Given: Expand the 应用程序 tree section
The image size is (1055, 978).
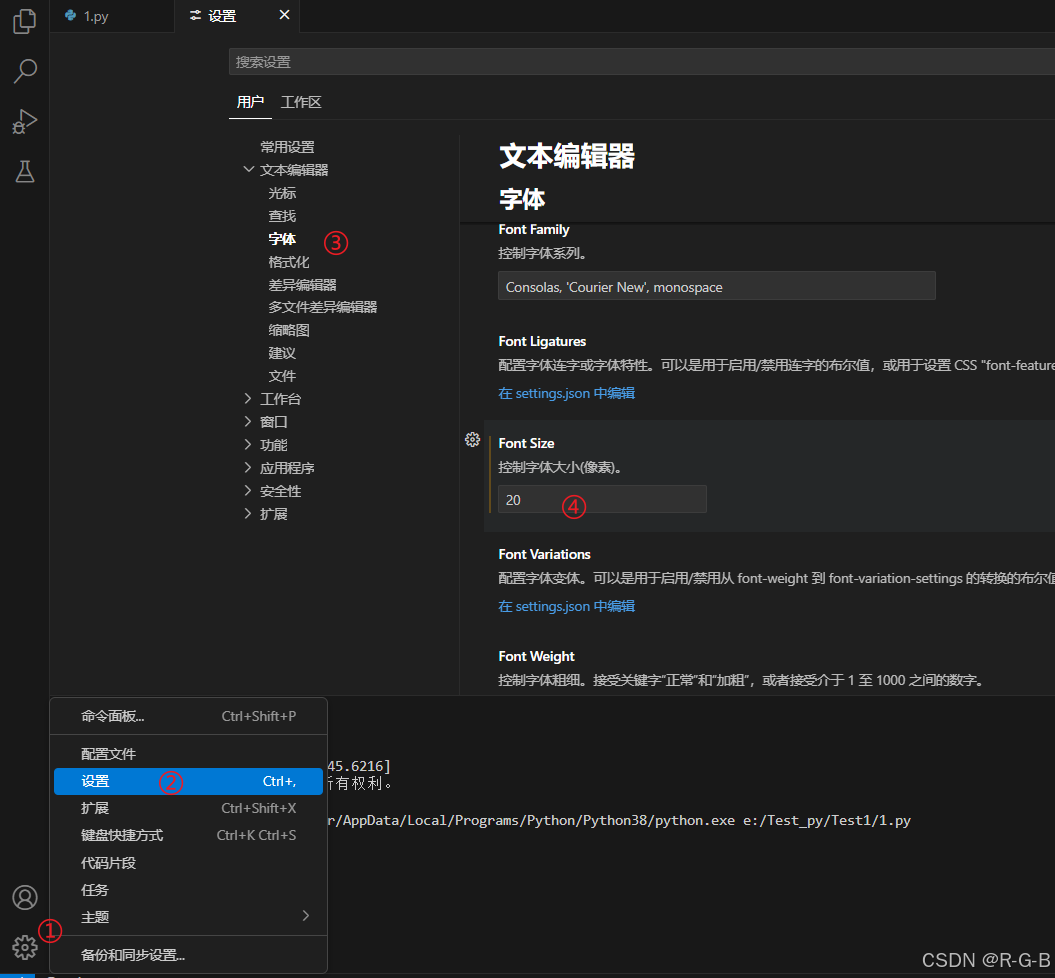Looking at the screenshot, I should point(248,467).
